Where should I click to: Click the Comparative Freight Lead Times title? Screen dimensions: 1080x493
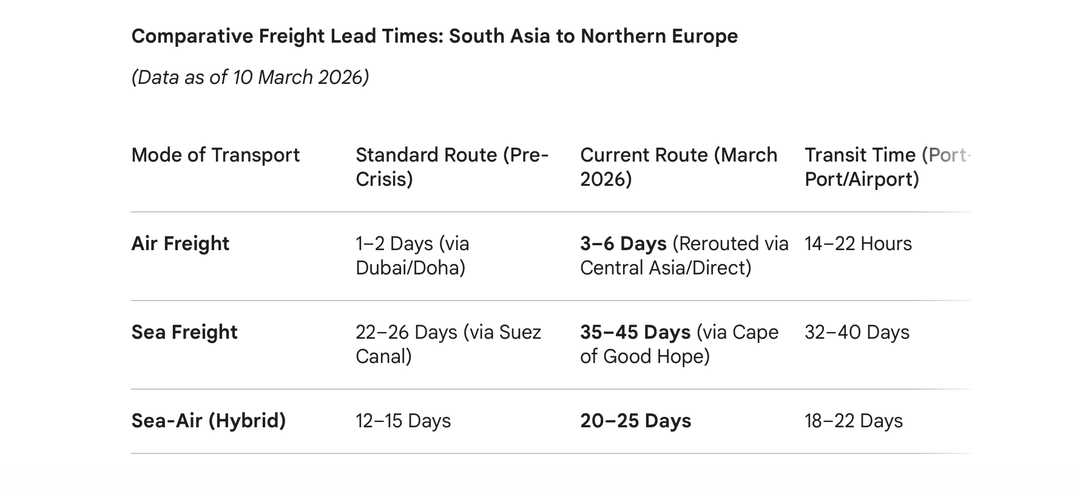click(434, 37)
